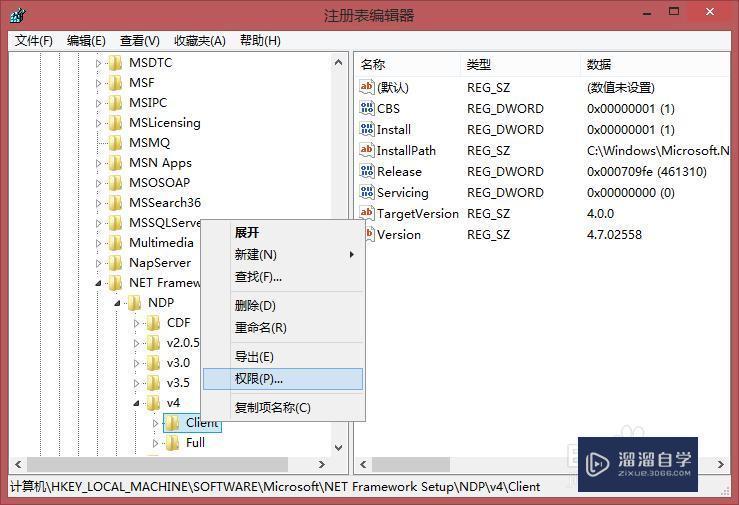Click tree pane scroll up arrow
This screenshot has width=739, height=505.
[x=338, y=62]
